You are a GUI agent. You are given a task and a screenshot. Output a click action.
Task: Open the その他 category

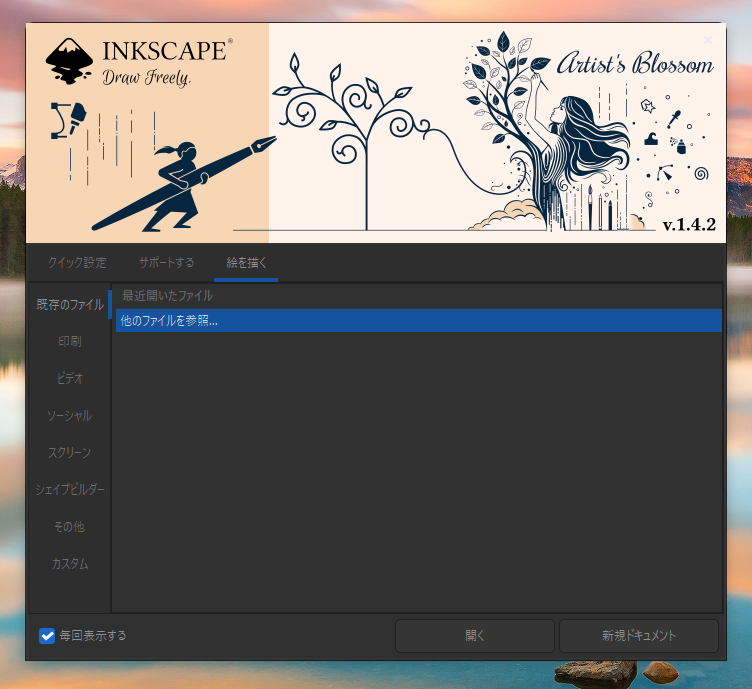click(69, 526)
